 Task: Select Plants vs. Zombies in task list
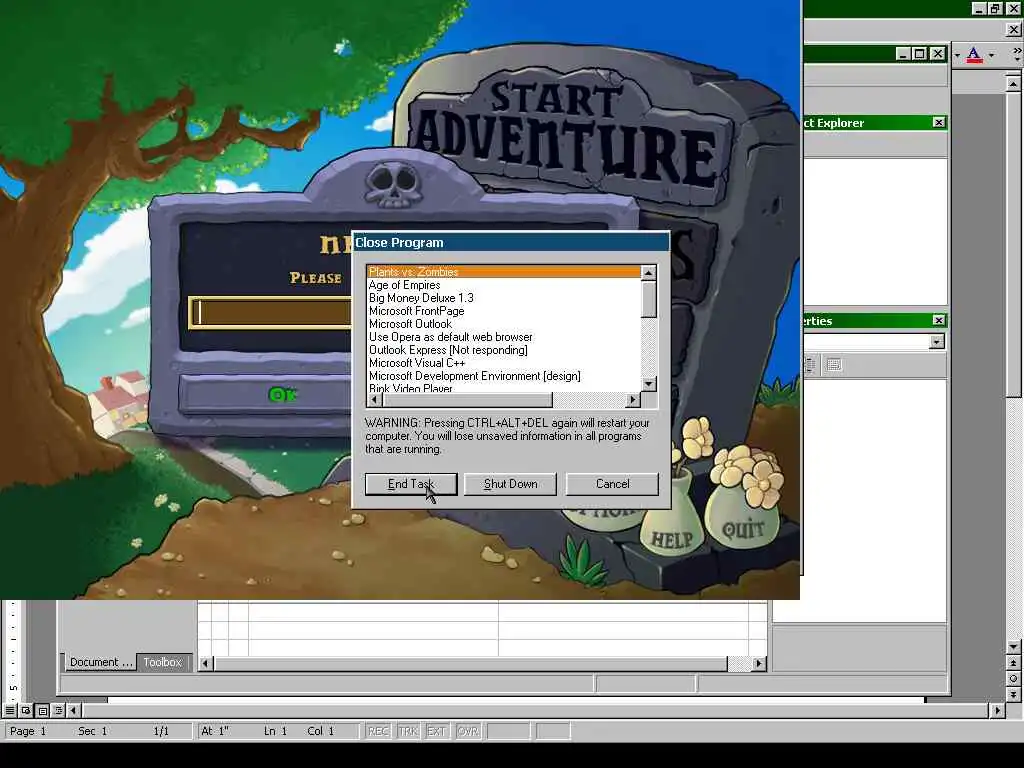tap(504, 272)
